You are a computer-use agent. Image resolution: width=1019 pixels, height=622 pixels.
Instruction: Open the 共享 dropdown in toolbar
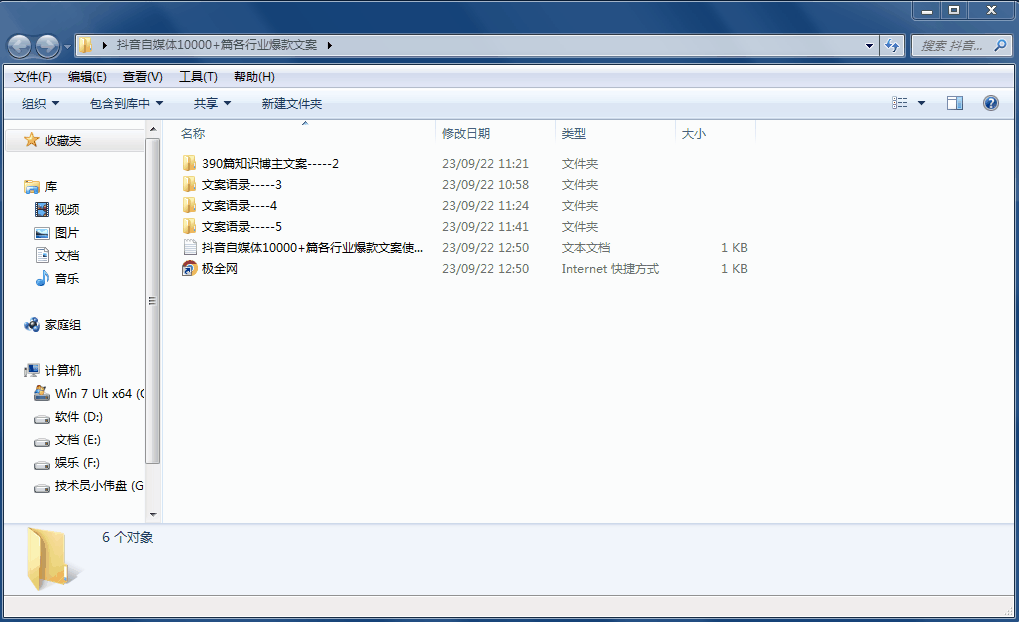tap(212, 104)
